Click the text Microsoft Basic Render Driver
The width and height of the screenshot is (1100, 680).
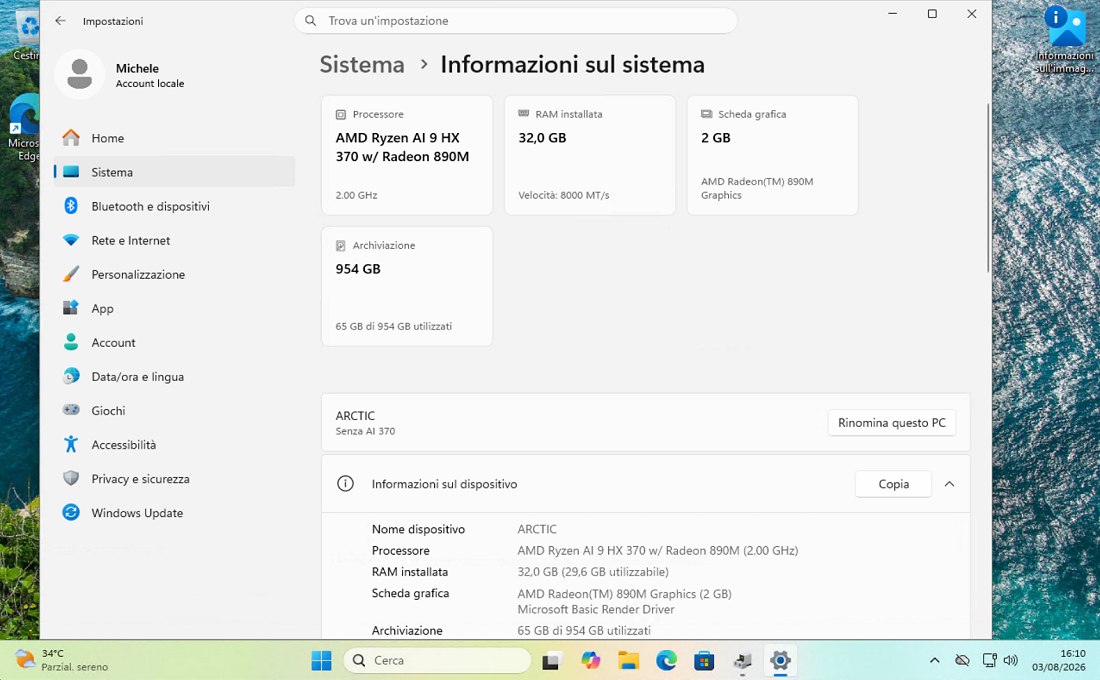(596, 609)
